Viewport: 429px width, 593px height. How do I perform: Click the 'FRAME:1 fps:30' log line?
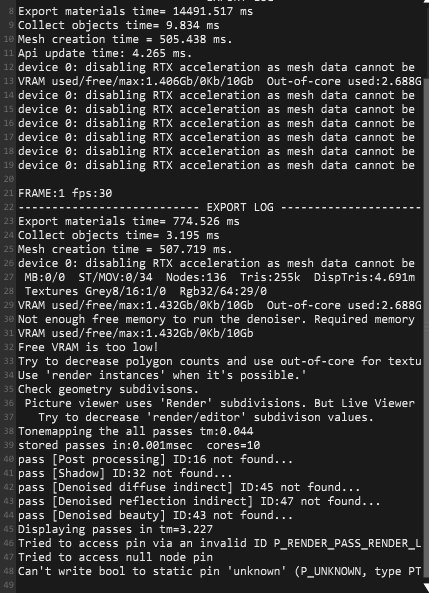[x=65, y=193]
